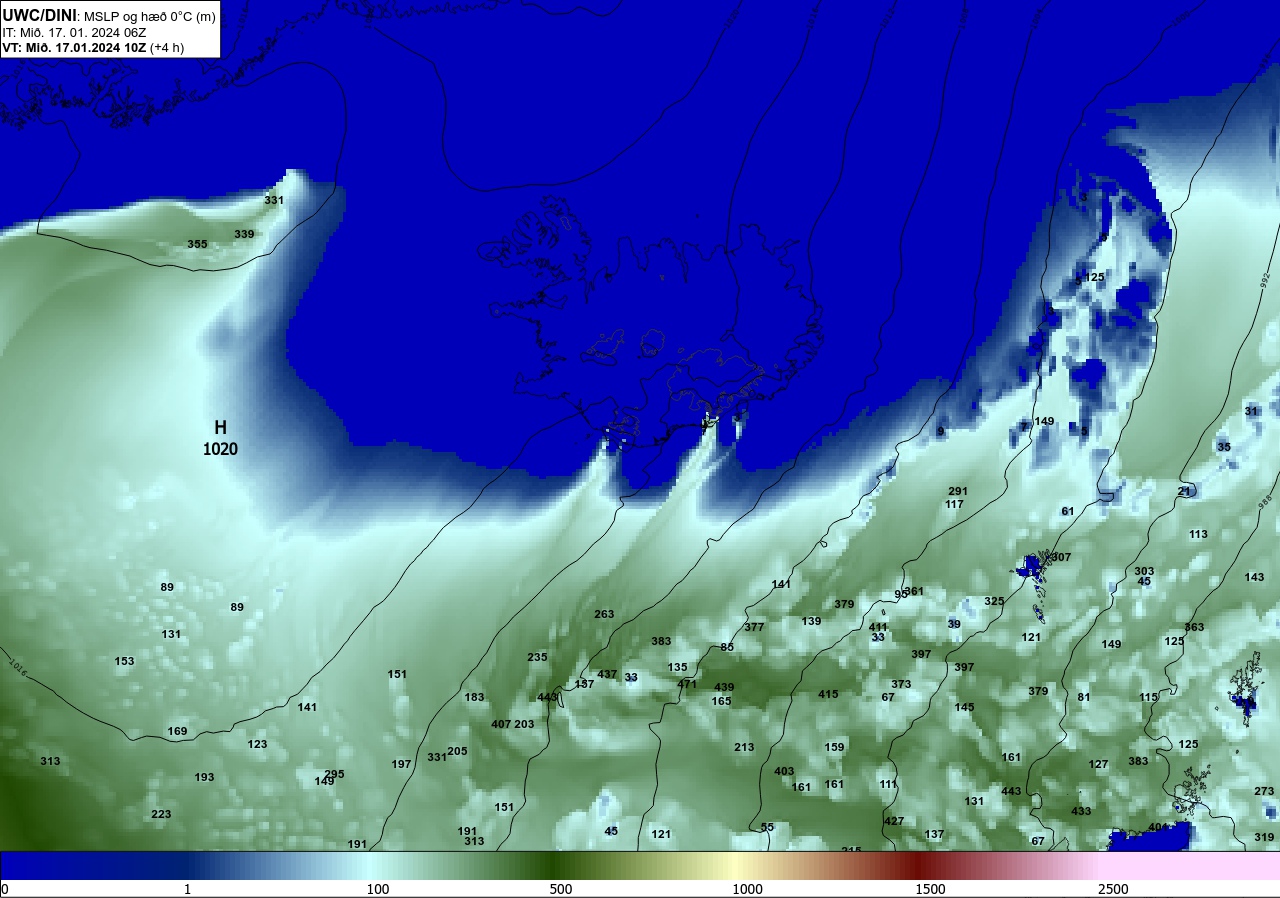
Task: Click the 2500 tick on color scale
Action: (1113, 889)
